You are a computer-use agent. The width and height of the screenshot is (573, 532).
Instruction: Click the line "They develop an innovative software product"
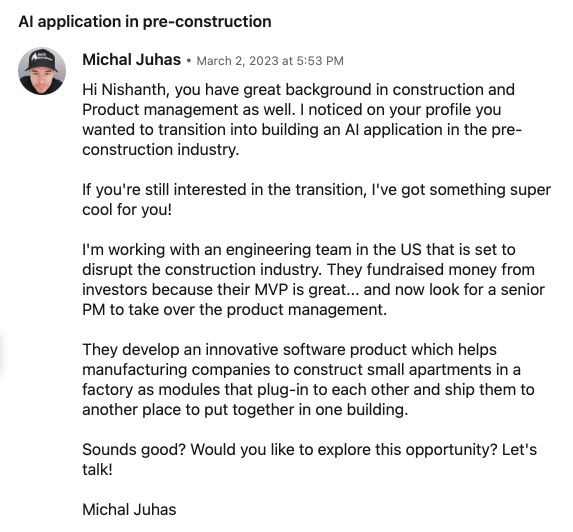click(x=289, y=350)
